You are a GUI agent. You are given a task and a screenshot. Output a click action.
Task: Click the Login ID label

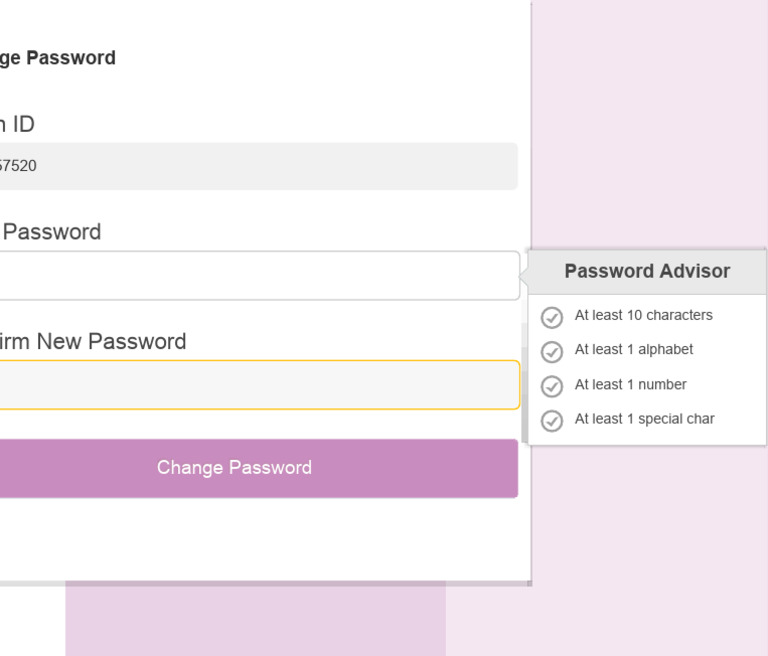17,124
